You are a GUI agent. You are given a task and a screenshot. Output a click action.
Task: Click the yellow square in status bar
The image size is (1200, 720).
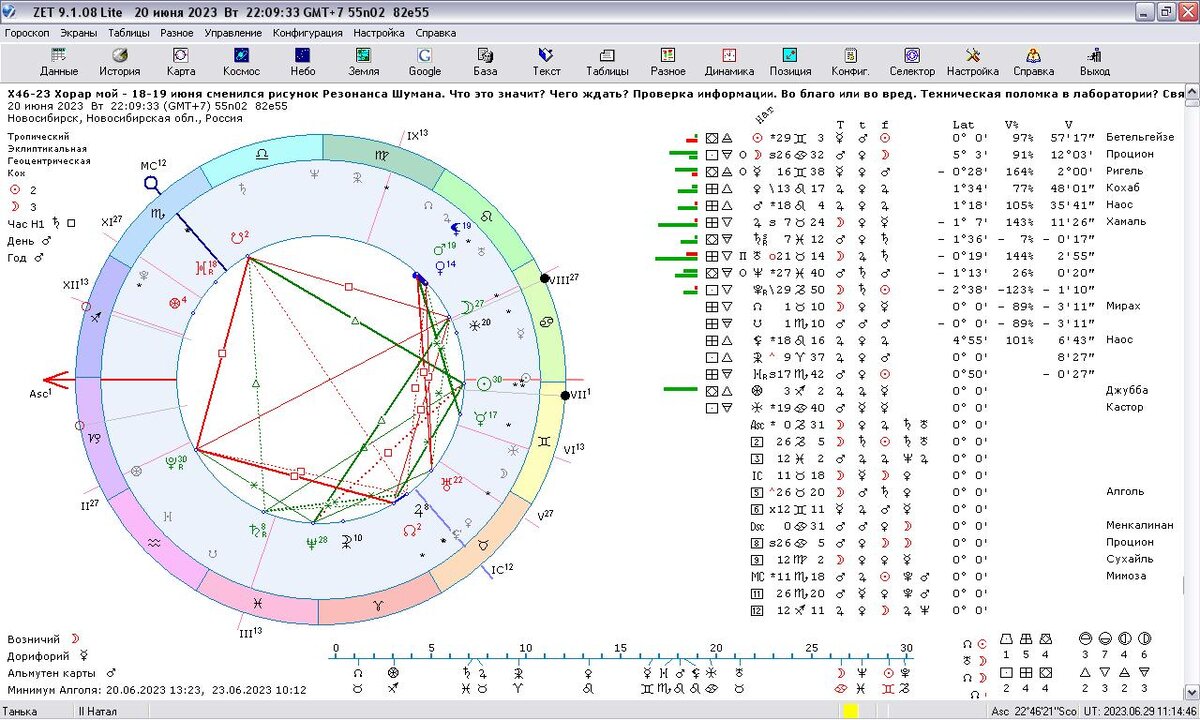click(x=850, y=711)
